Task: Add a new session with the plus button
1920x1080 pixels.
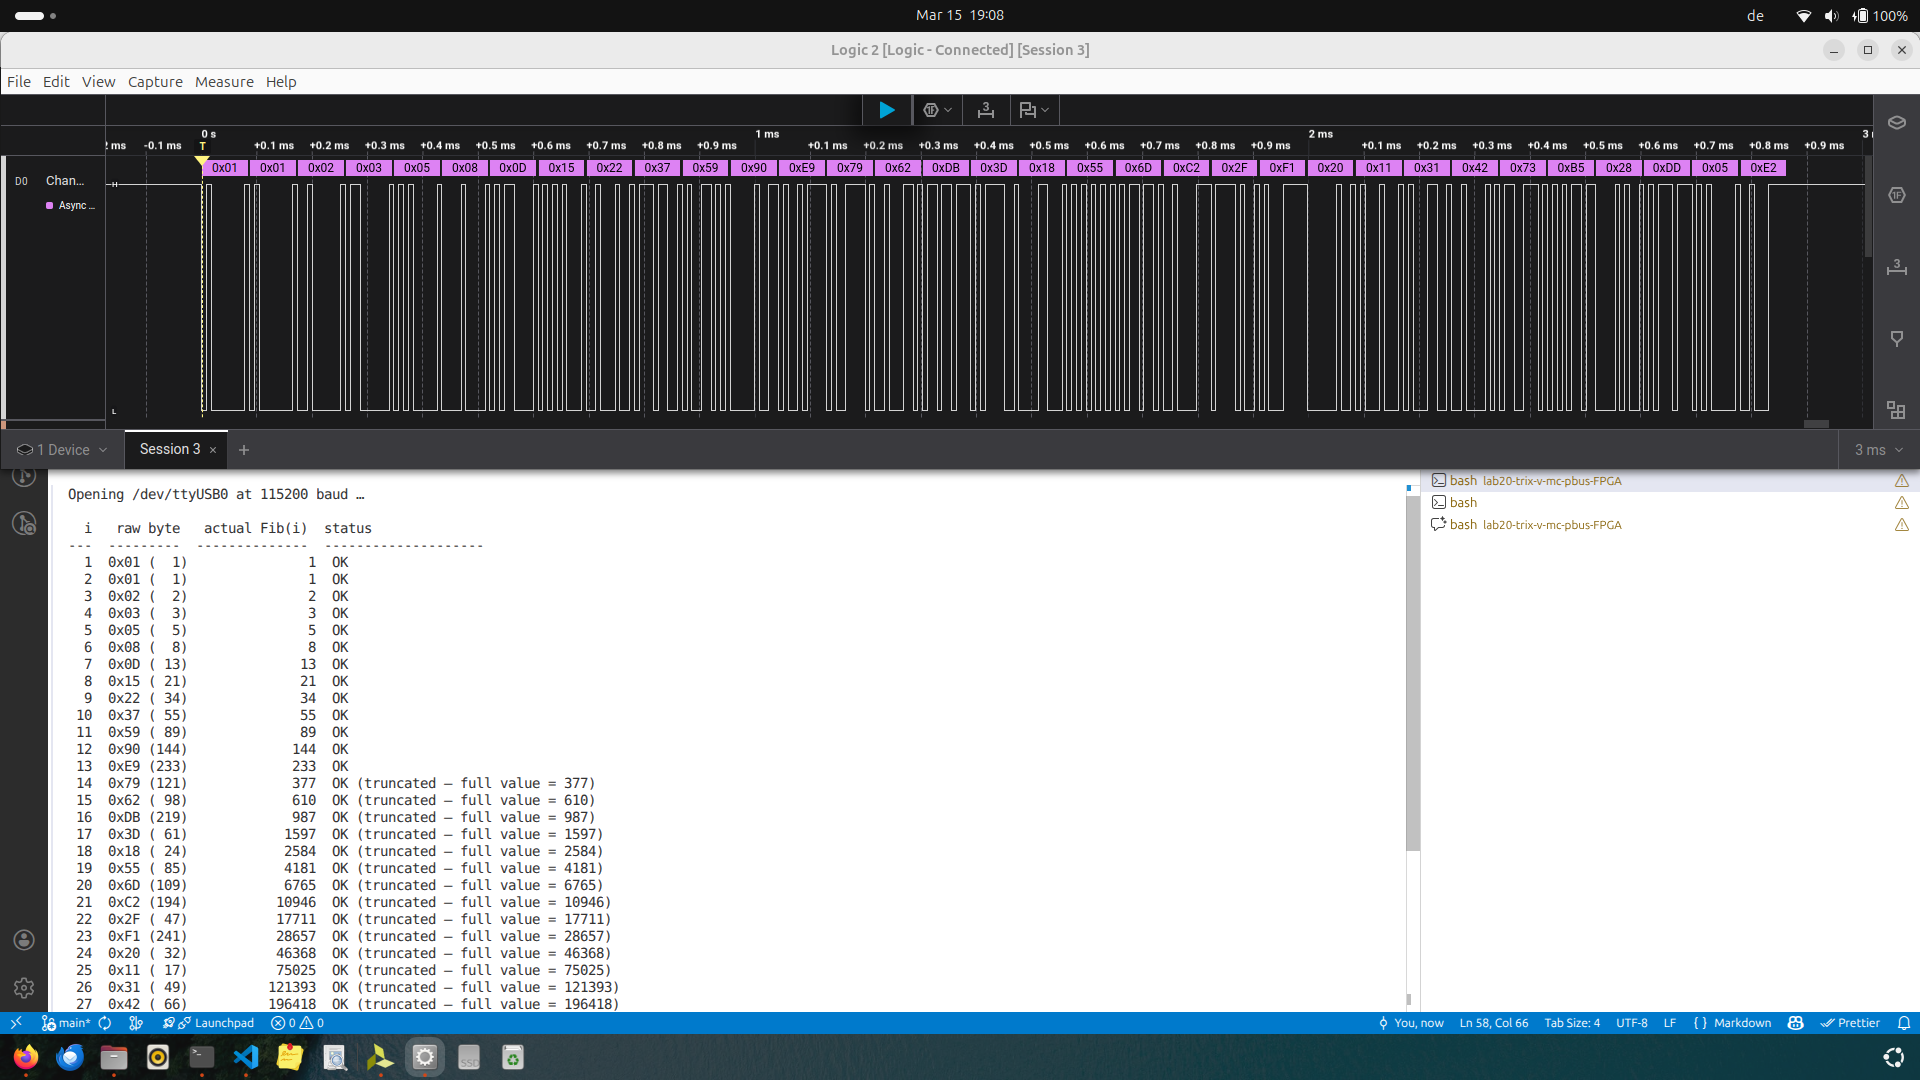Action: coord(244,450)
